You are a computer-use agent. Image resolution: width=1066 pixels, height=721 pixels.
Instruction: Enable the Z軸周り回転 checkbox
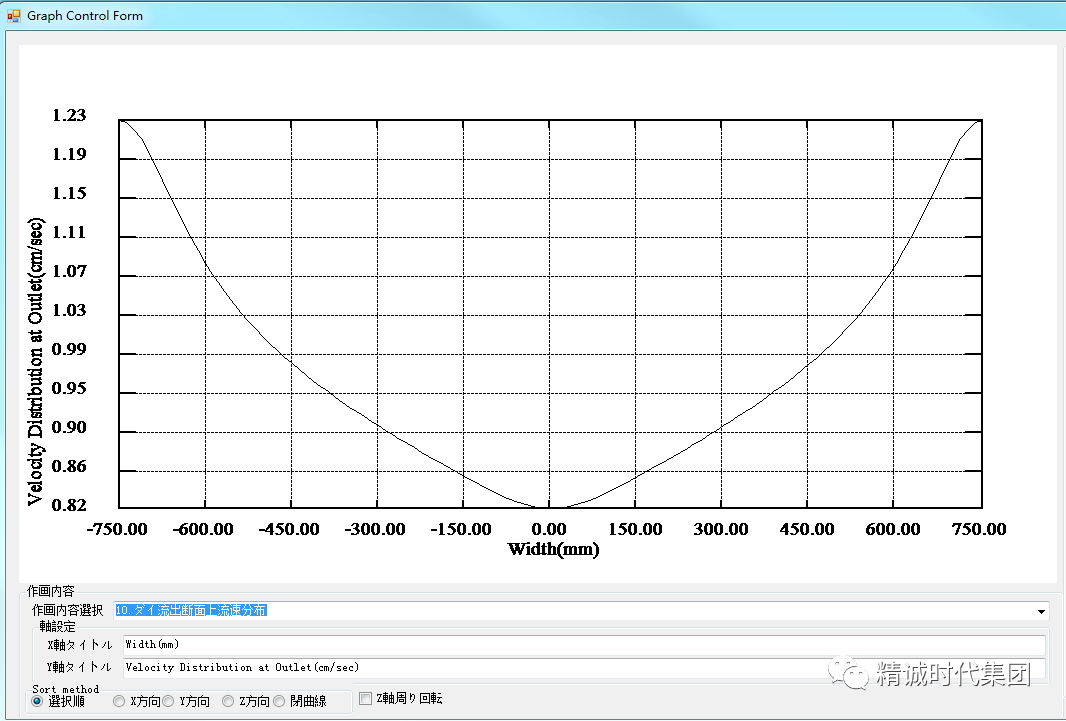click(x=366, y=698)
